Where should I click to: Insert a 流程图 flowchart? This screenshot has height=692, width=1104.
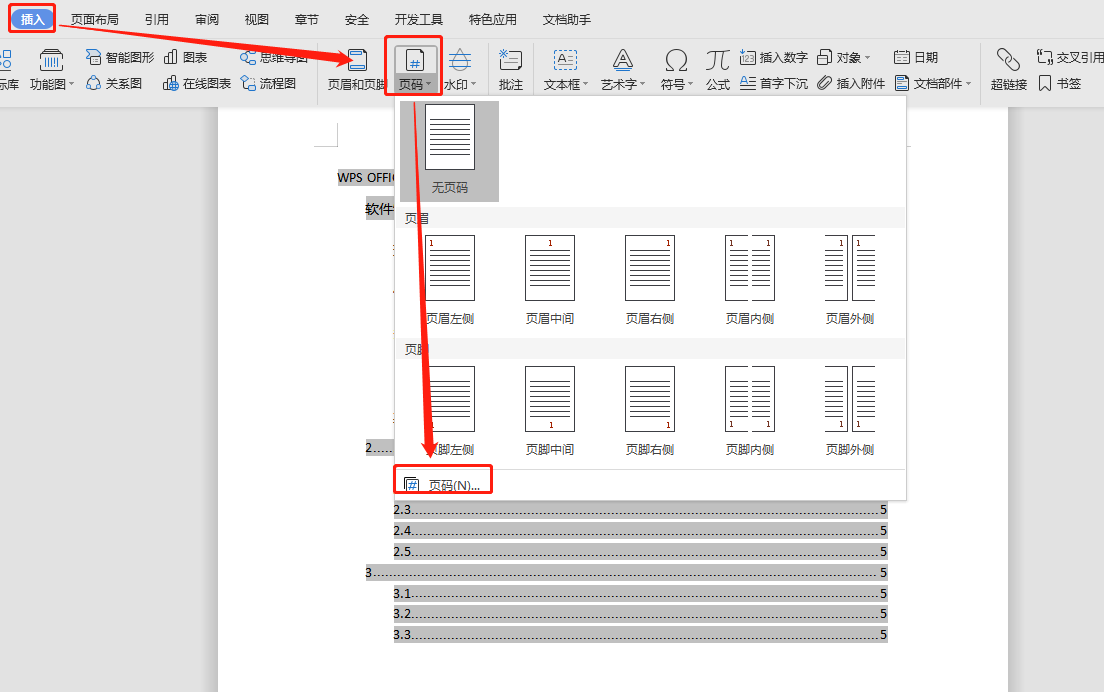[x=268, y=83]
